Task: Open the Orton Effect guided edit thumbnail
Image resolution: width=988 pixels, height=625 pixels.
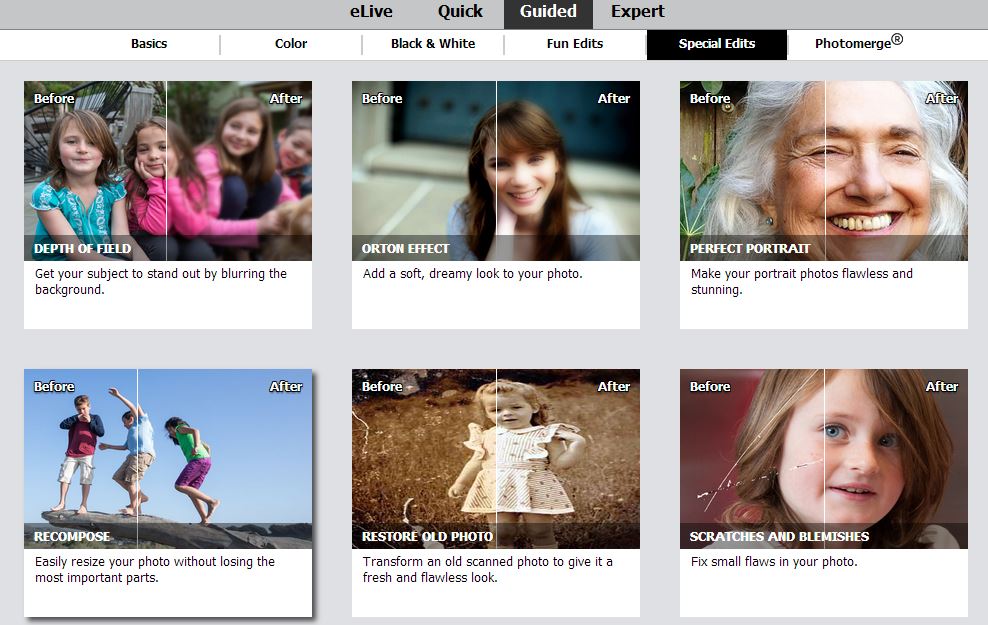Action: 496,171
